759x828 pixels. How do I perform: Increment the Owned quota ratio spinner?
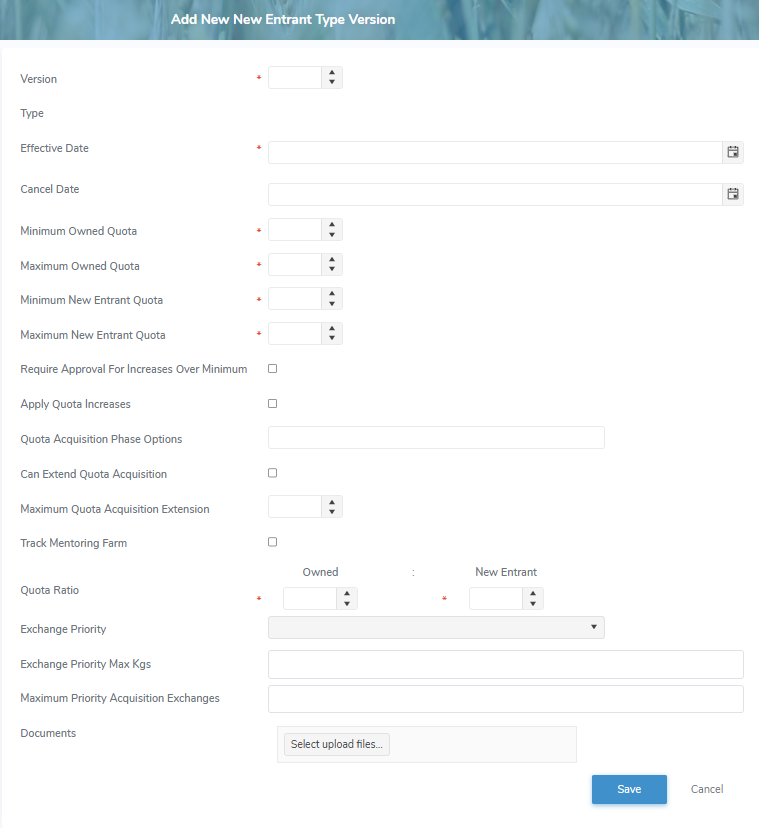point(346,593)
